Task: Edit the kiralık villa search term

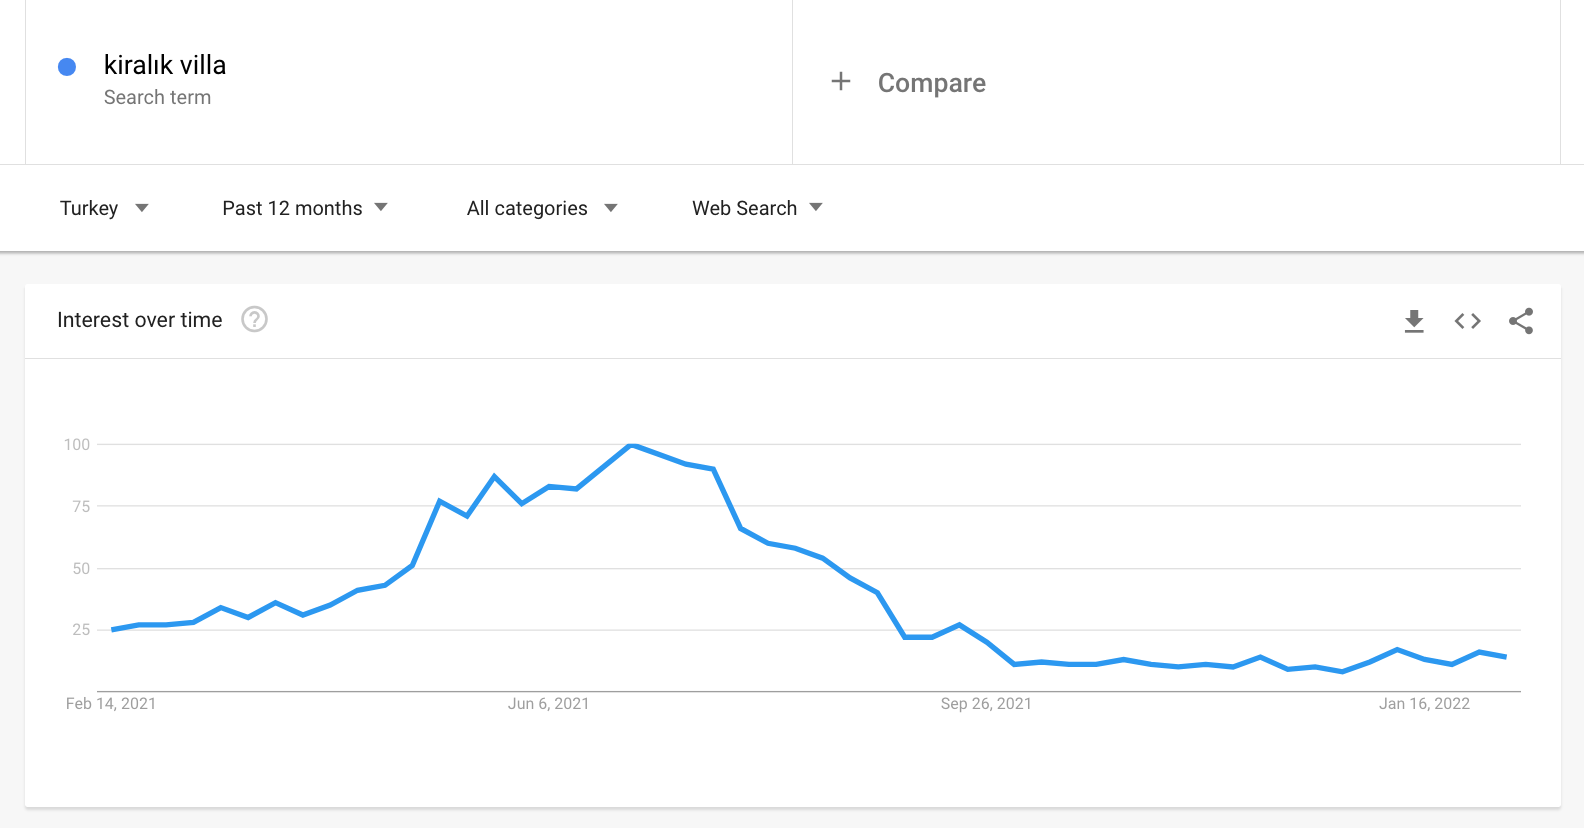Action: coord(165,65)
